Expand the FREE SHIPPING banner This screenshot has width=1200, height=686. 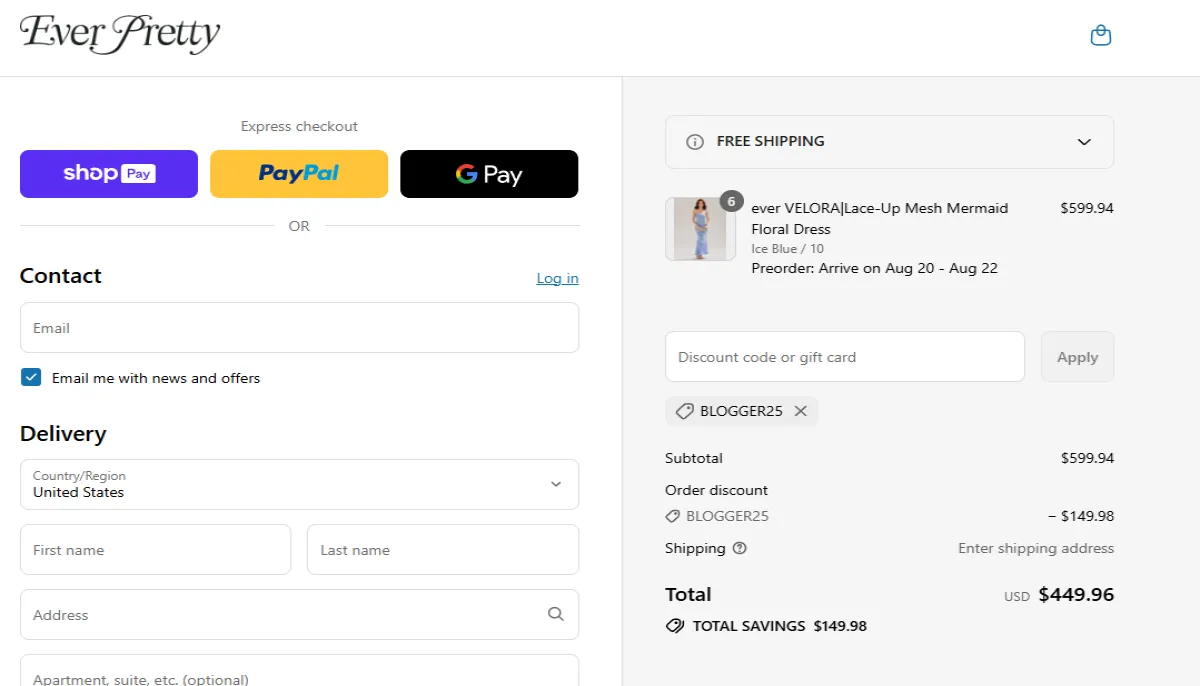click(1083, 142)
